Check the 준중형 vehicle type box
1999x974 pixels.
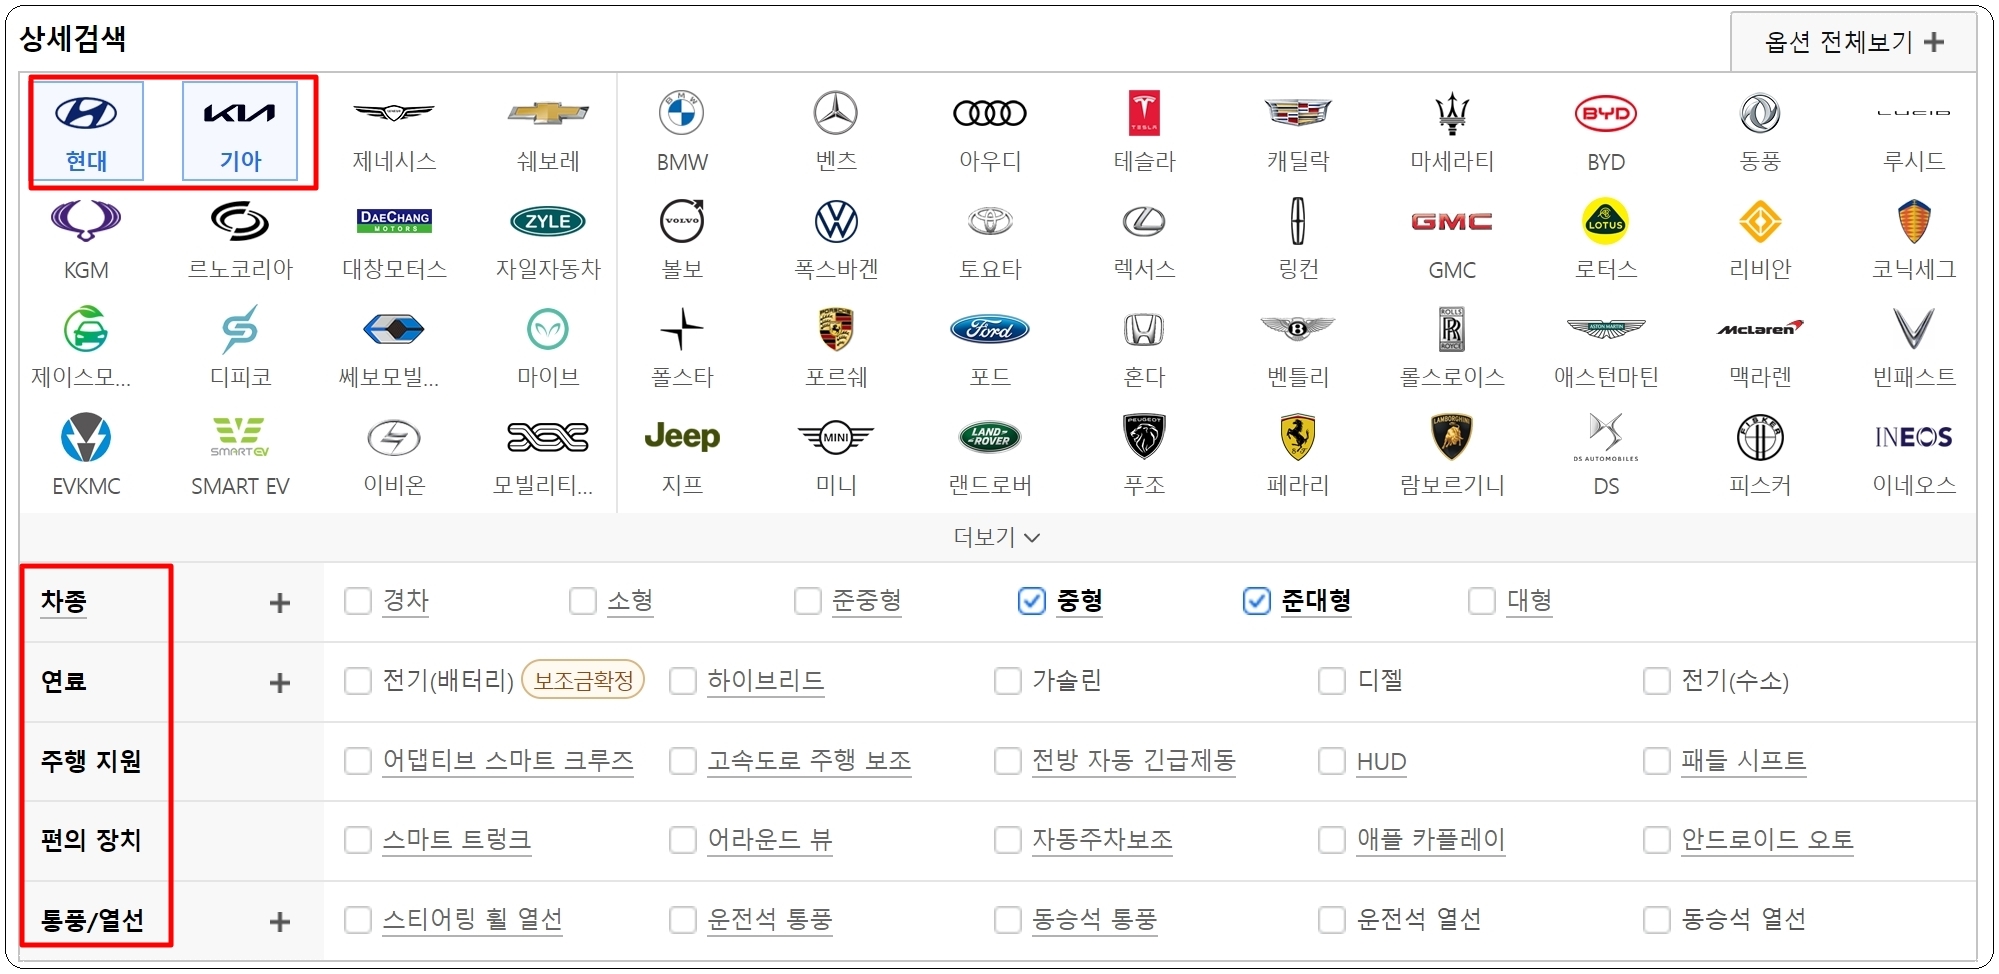tap(807, 601)
